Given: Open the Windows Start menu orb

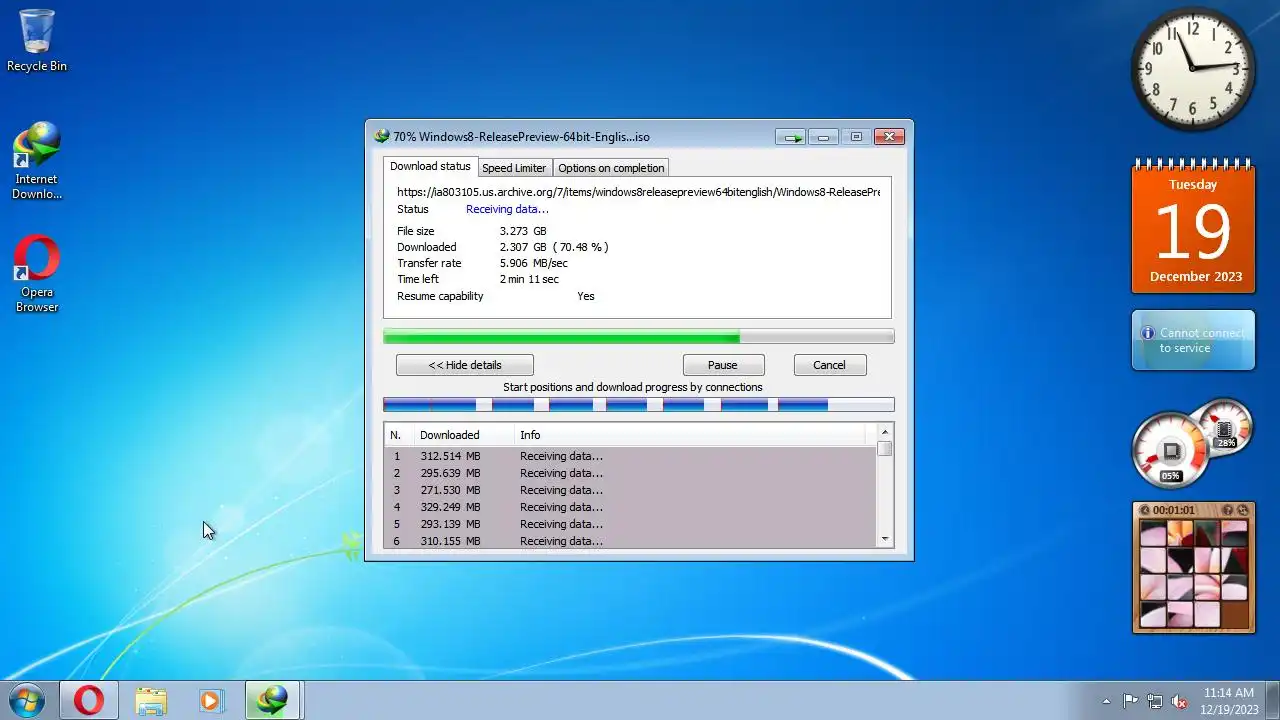Looking at the screenshot, I should point(27,700).
